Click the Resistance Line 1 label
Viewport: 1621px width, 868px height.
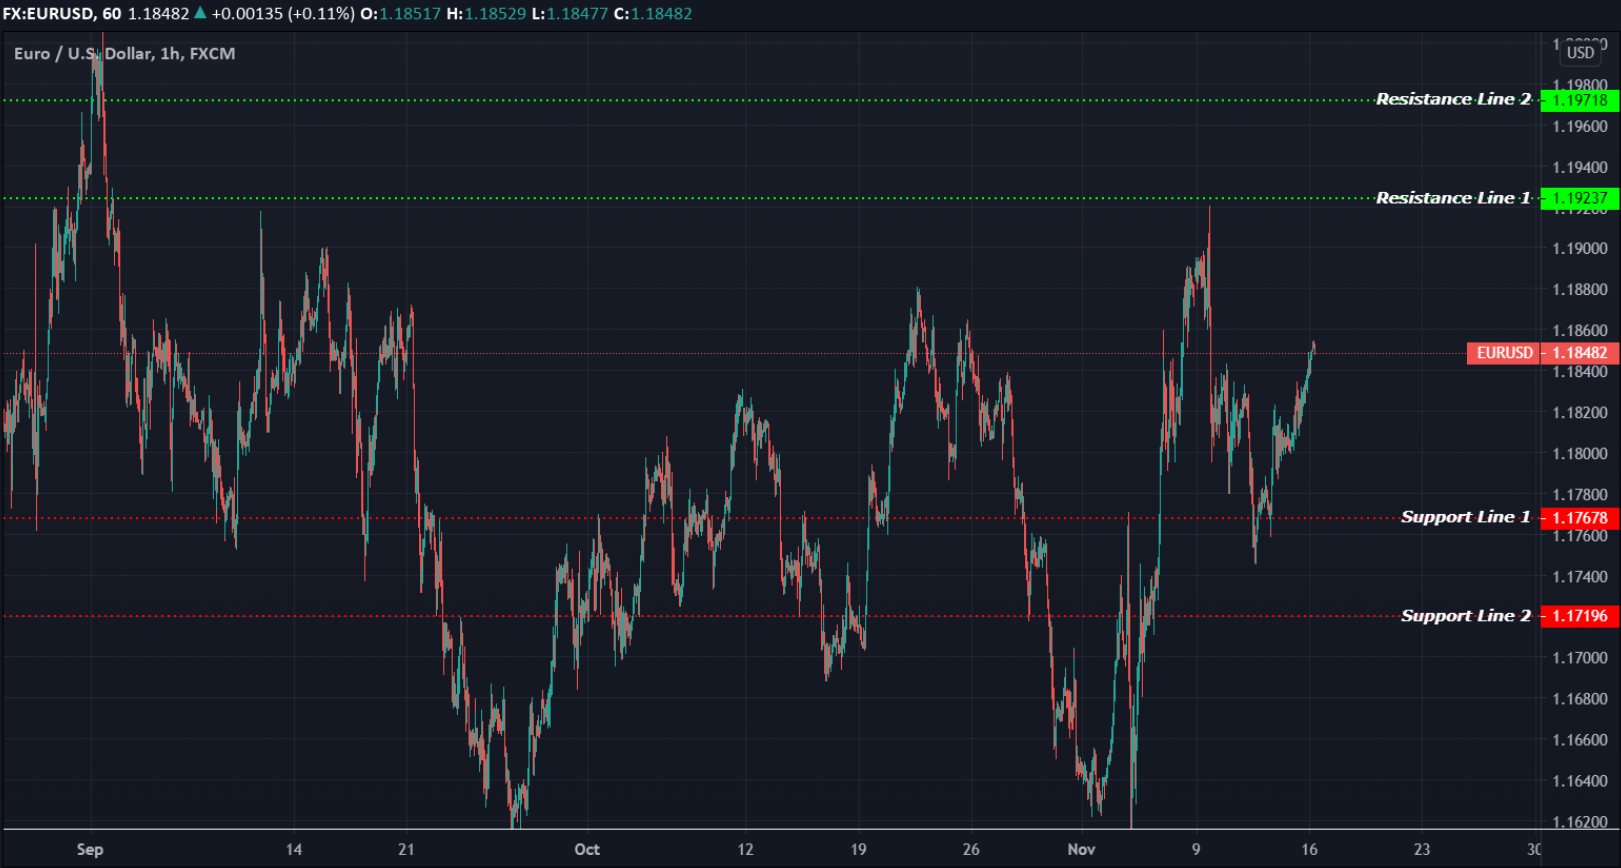click(1453, 198)
